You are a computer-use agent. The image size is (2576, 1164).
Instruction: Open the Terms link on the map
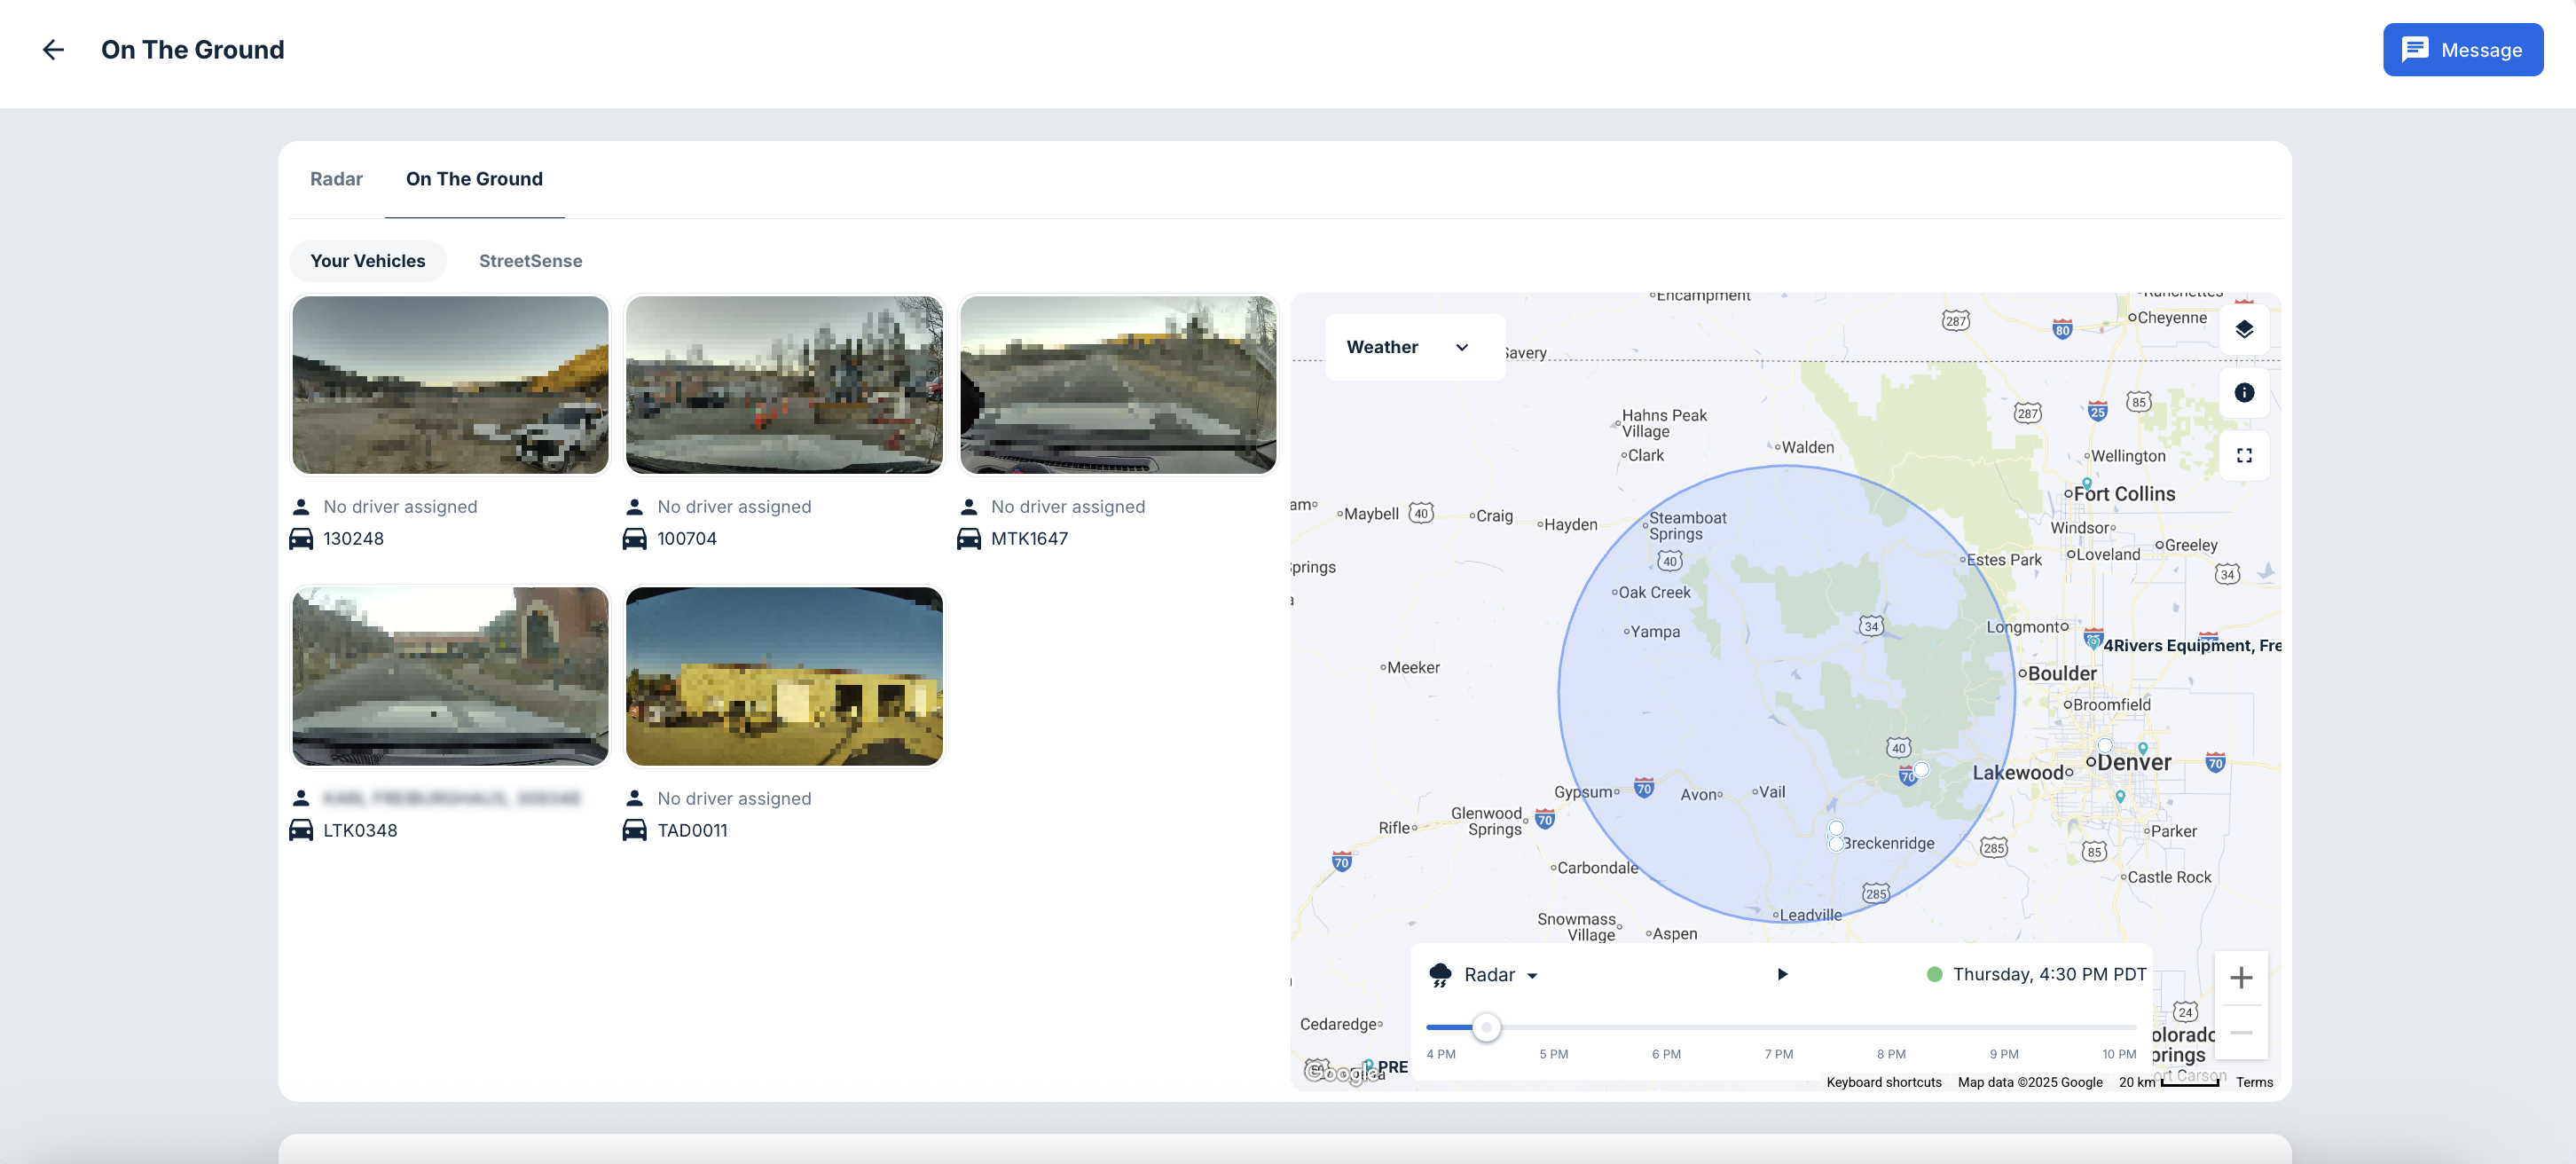tap(2254, 1082)
